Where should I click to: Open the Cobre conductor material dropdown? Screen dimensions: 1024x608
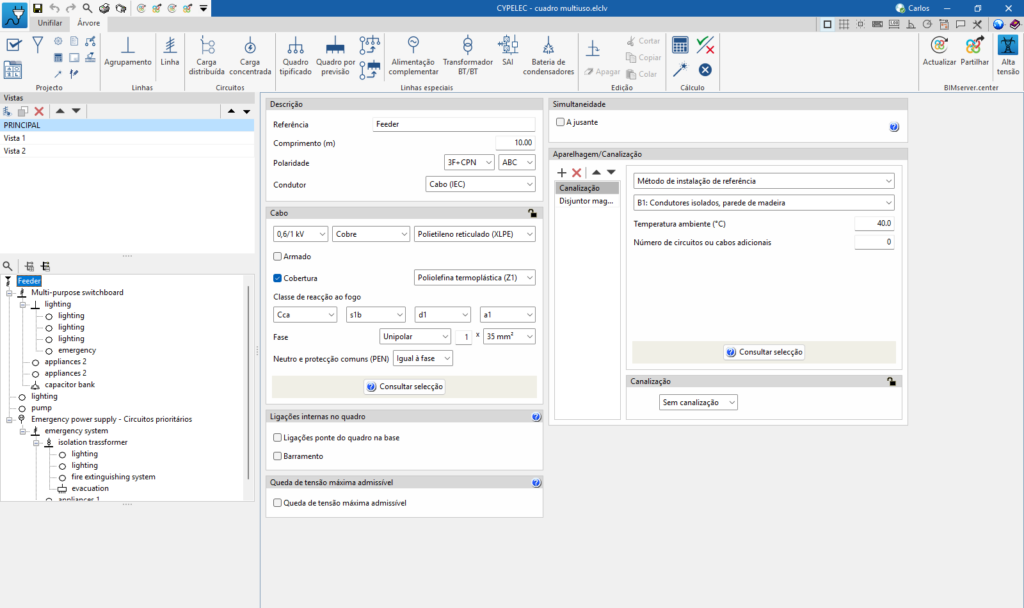click(369, 234)
